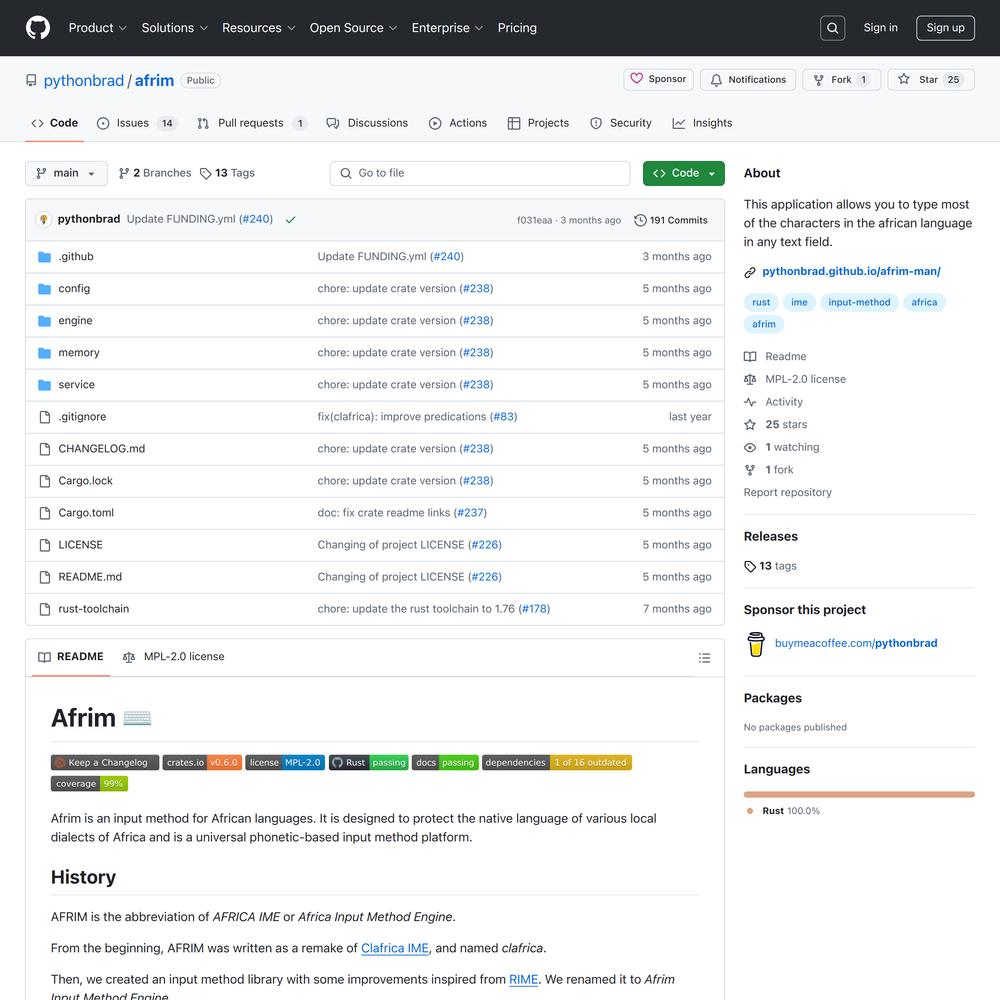Click the Cargo.lock file icon
This screenshot has width=1000, height=1000.
(45, 481)
